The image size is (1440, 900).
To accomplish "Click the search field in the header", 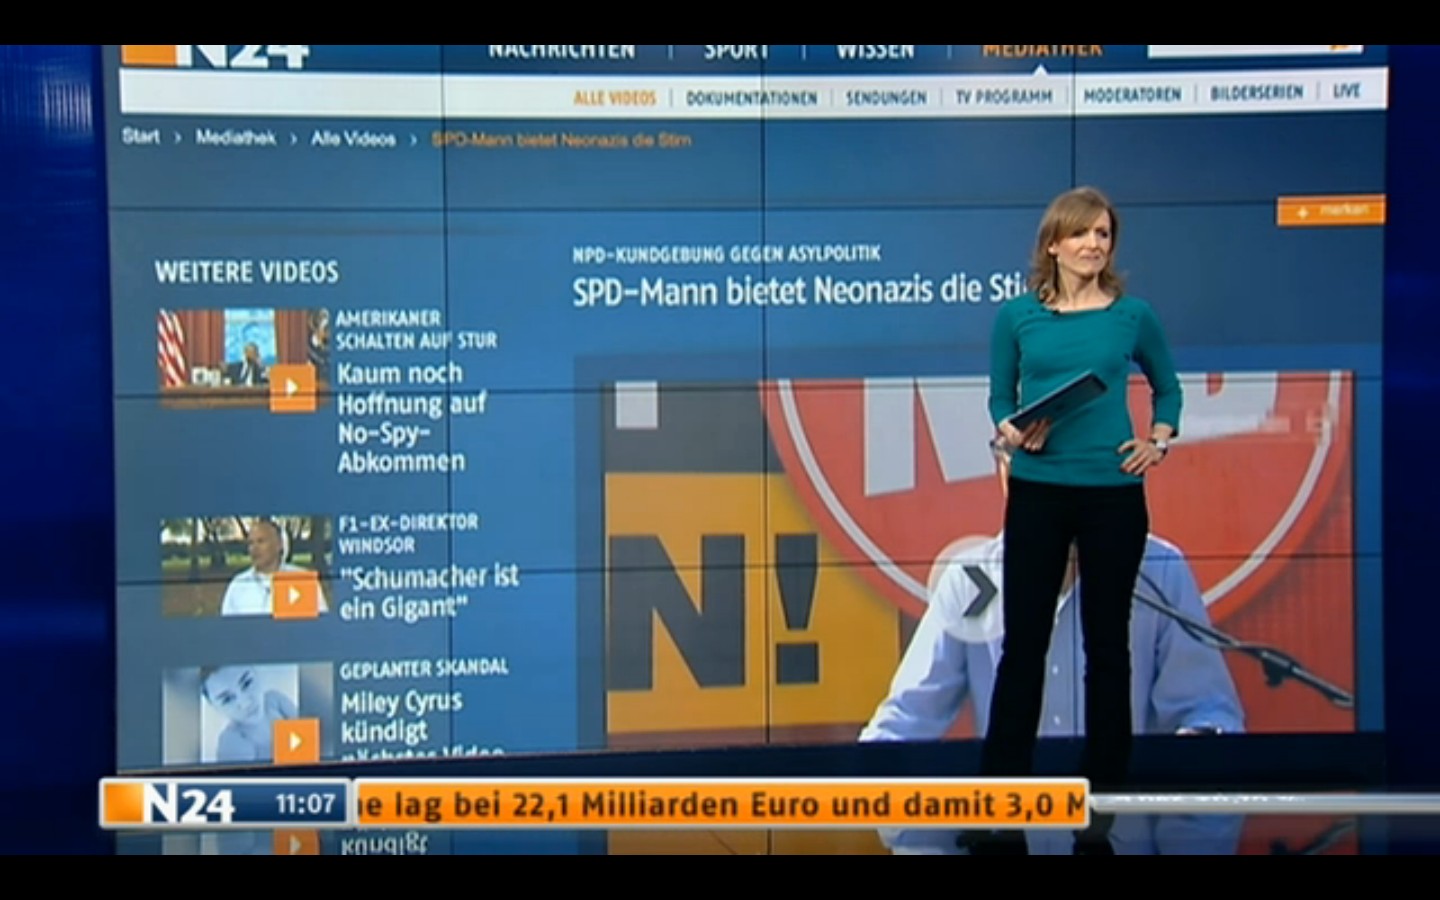I will (1255, 50).
